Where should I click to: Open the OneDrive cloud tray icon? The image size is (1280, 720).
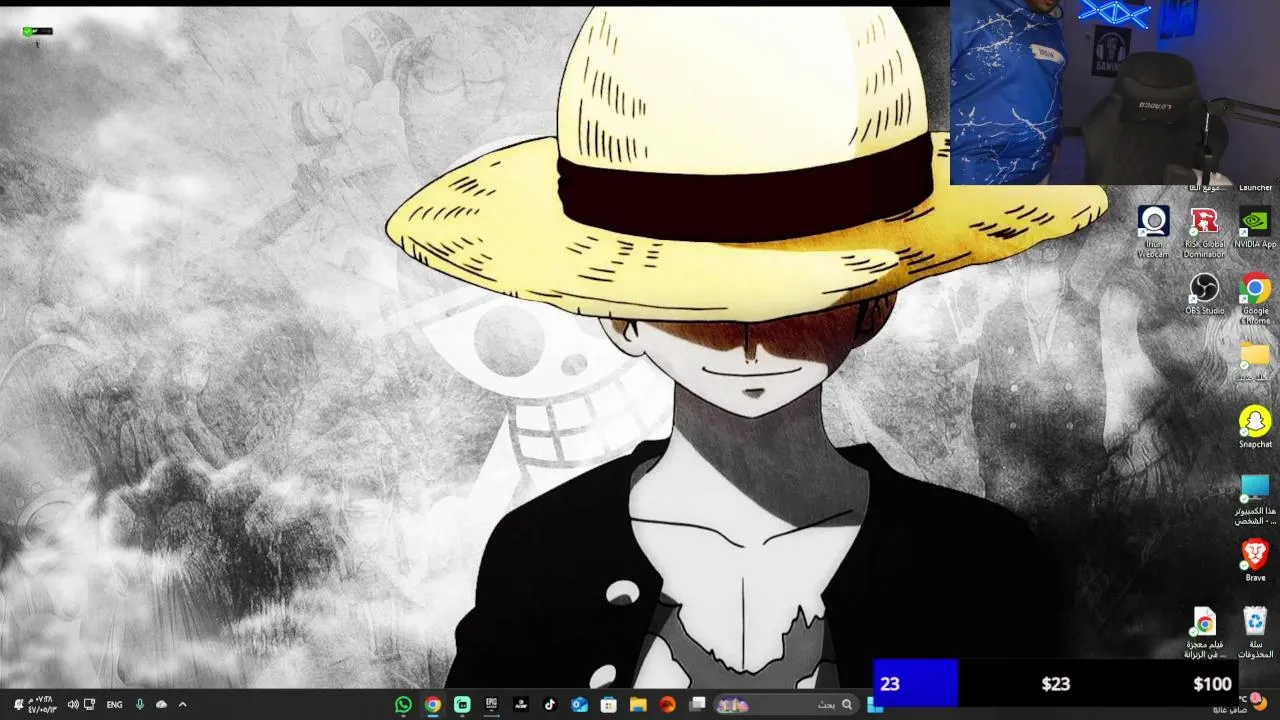point(161,704)
